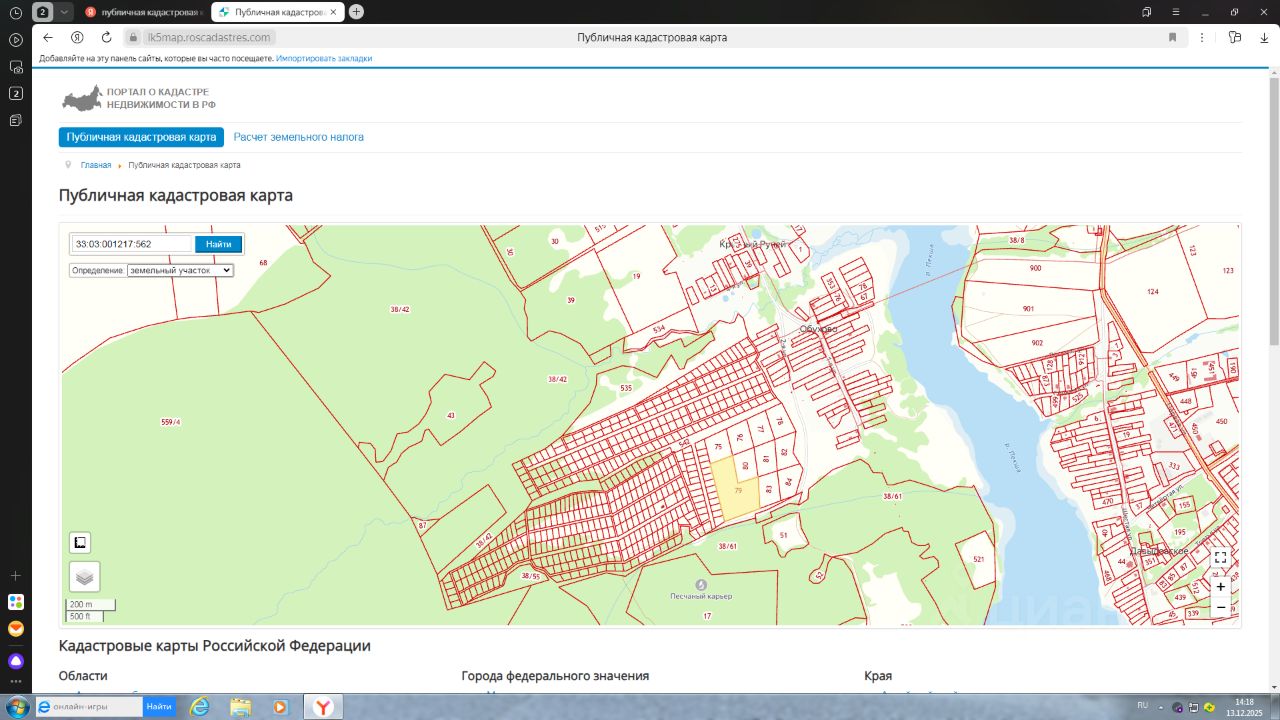The image size is (1280, 720).
Task: Zoom out the map with minus
Action: [1221, 607]
